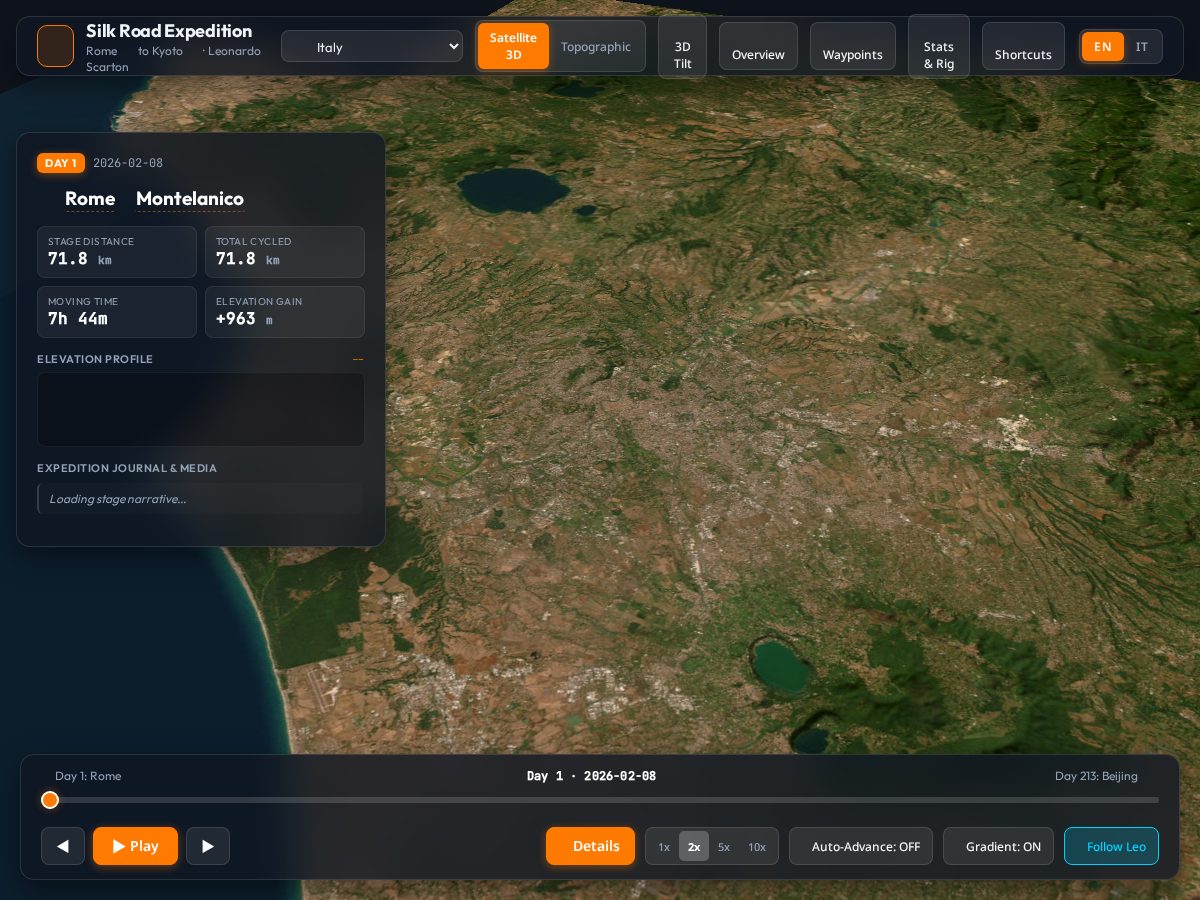Click the DAY 1 badge

click(x=61, y=163)
